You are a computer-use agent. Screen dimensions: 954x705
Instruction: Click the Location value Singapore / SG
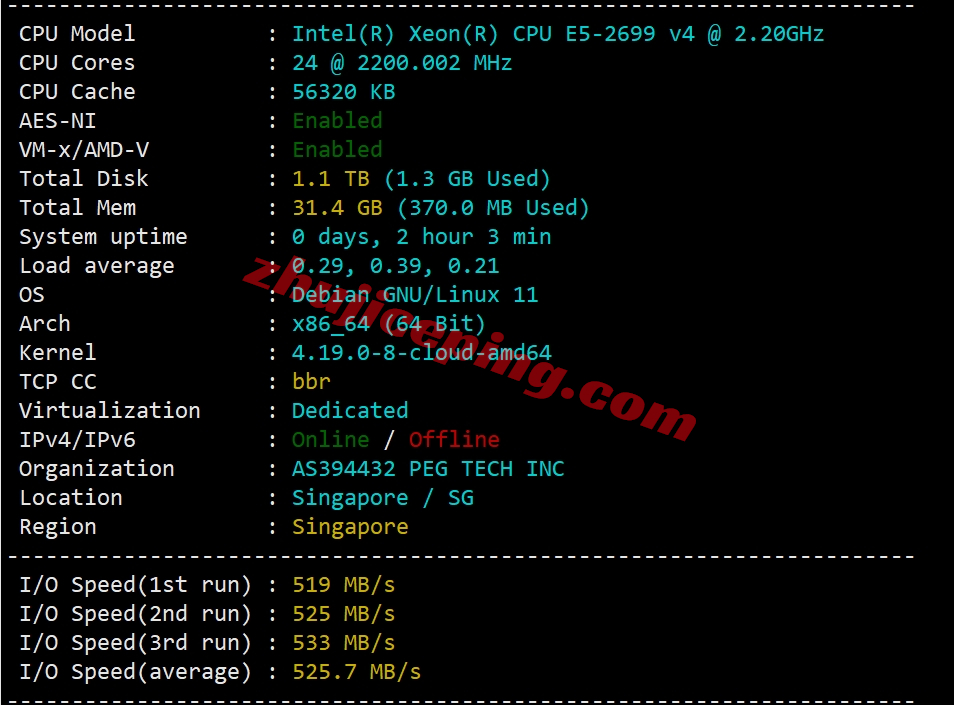click(x=383, y=498)
